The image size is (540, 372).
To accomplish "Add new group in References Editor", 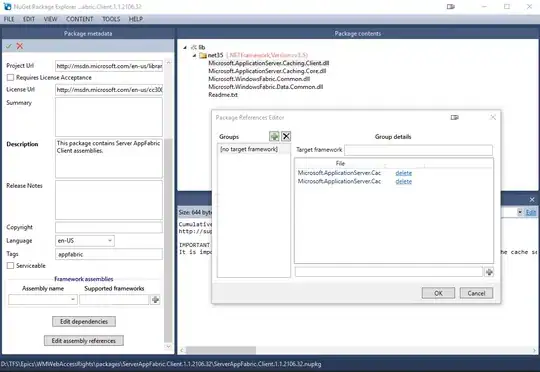I will click(x=274, y=136).
